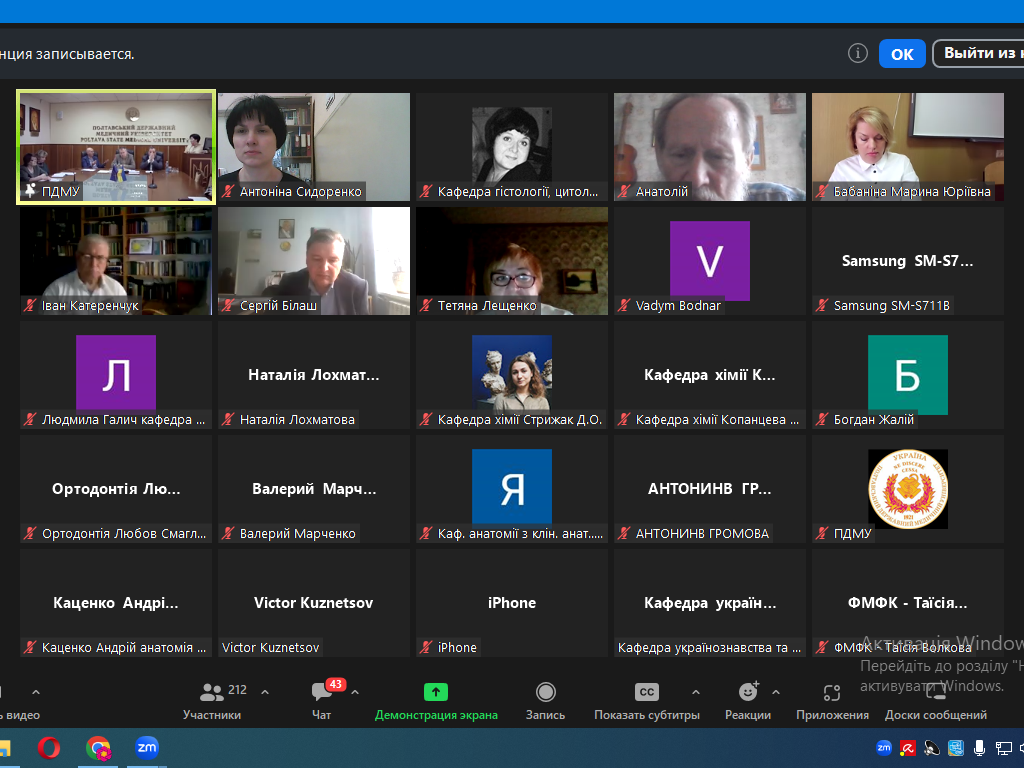Image resolution: width=1024 pixels, height=768 pixels.
Task: Open the microphone tray icon
Action: pos(980,748)
